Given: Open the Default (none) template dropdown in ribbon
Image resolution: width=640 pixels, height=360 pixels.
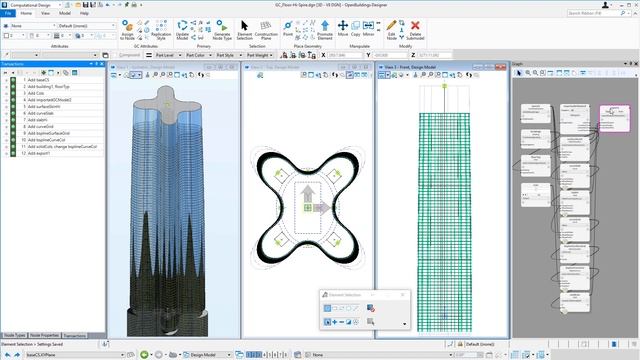Looking at the screenshot, I should (x=87, y=26).
